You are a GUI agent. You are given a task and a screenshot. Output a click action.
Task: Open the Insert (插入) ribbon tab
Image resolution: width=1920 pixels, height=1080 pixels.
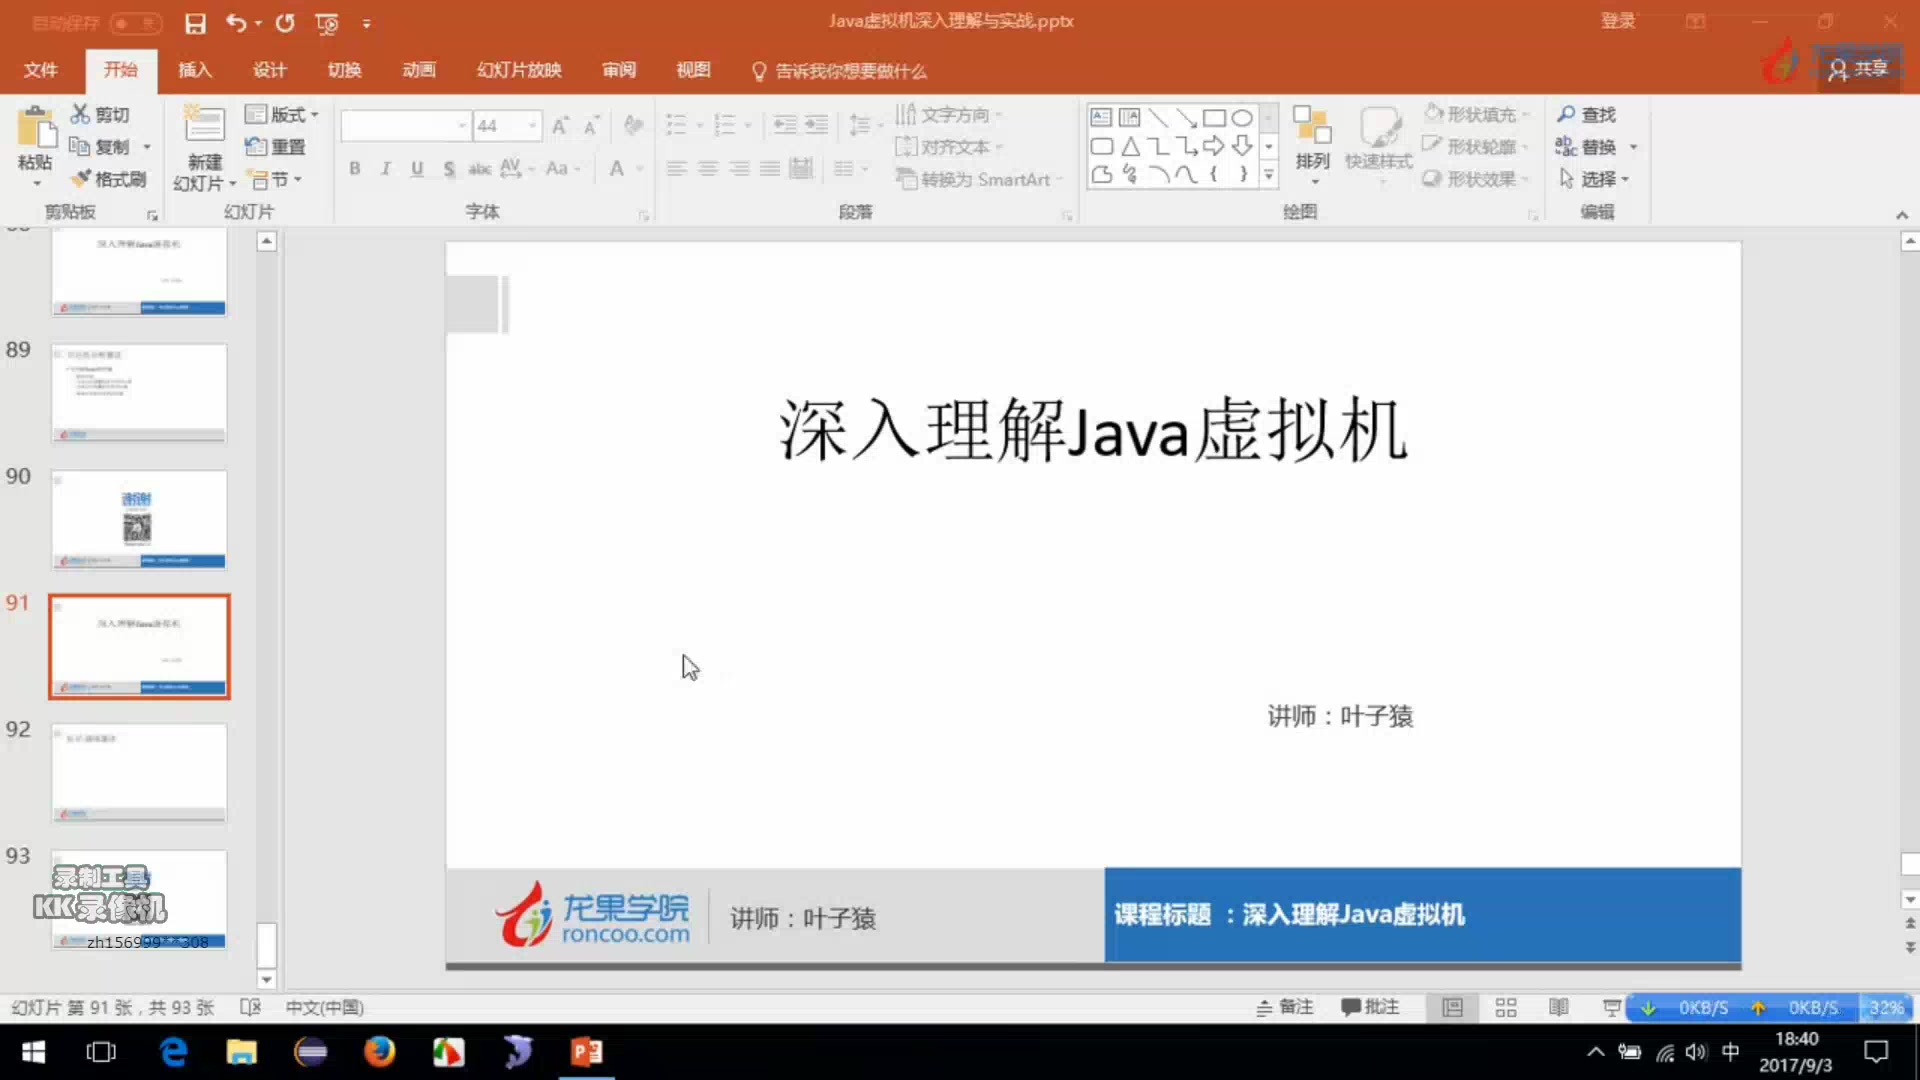(x=195, y=70)
